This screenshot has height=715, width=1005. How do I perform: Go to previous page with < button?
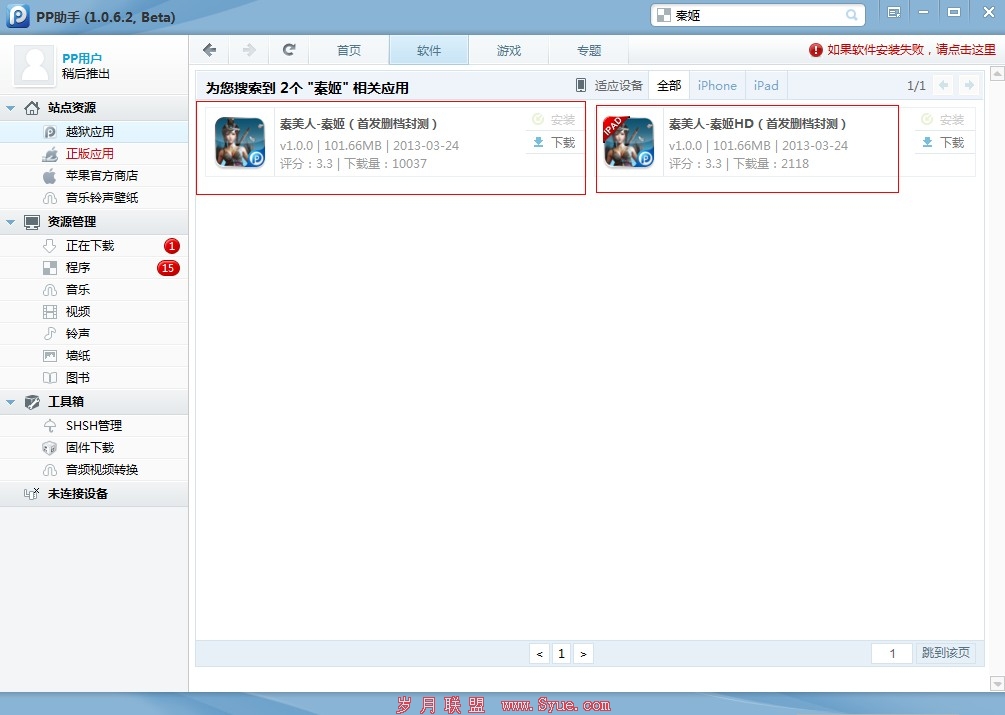tap(540, 653)
